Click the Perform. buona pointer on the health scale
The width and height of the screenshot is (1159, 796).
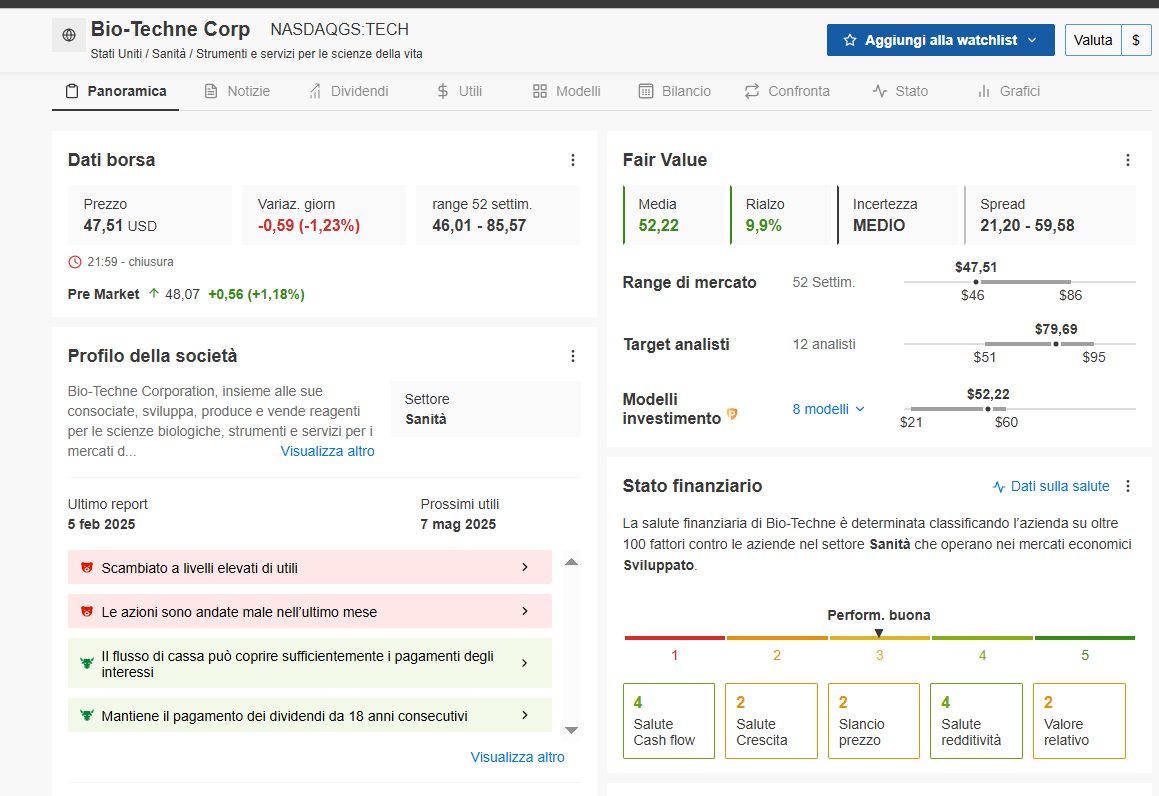click(879, 633)
